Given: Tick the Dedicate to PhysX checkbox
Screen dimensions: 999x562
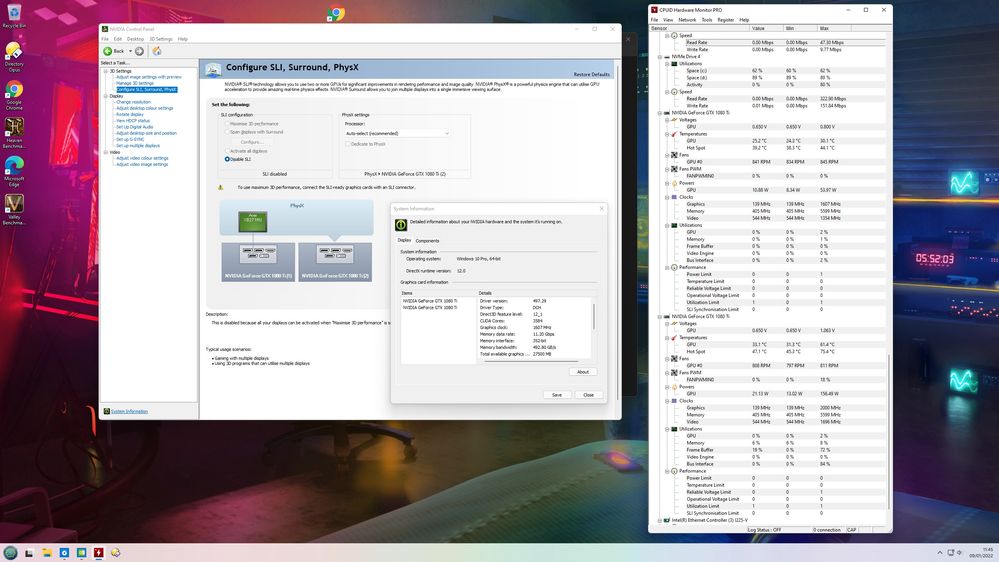Looking at the screenshot, I should click(x=348, y=144).
